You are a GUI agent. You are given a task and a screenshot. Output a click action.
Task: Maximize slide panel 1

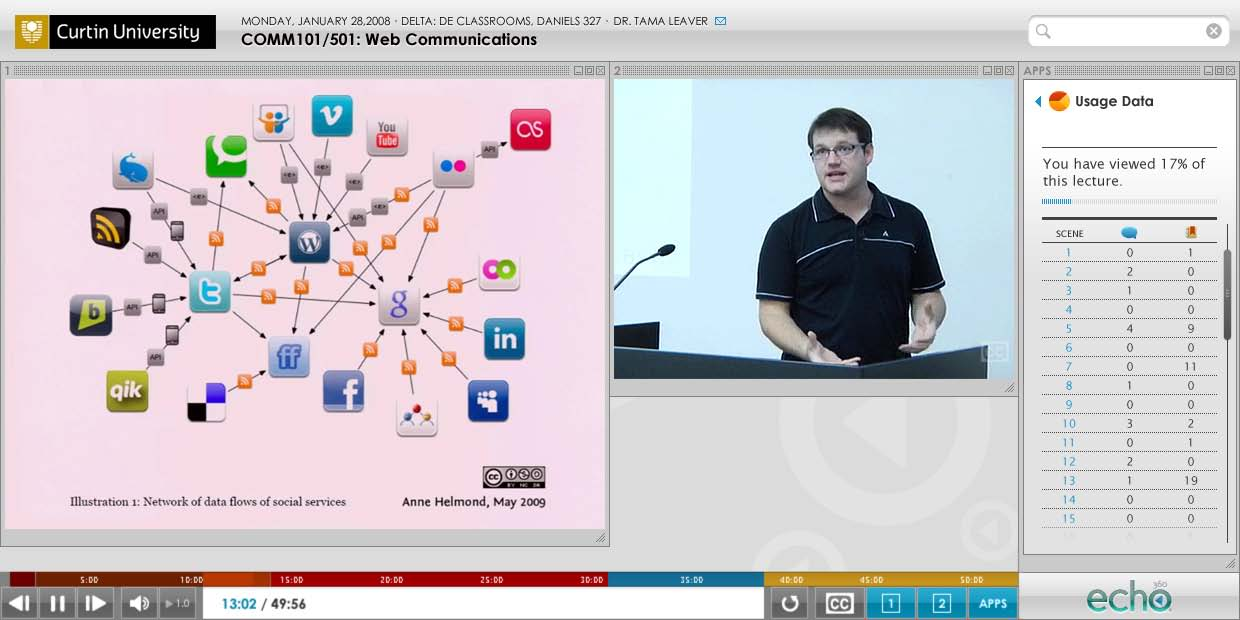pos(588,71)
